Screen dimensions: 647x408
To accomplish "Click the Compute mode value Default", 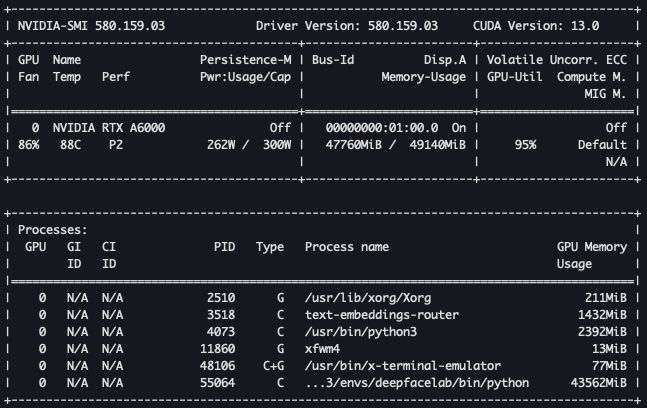I will 602,145.
